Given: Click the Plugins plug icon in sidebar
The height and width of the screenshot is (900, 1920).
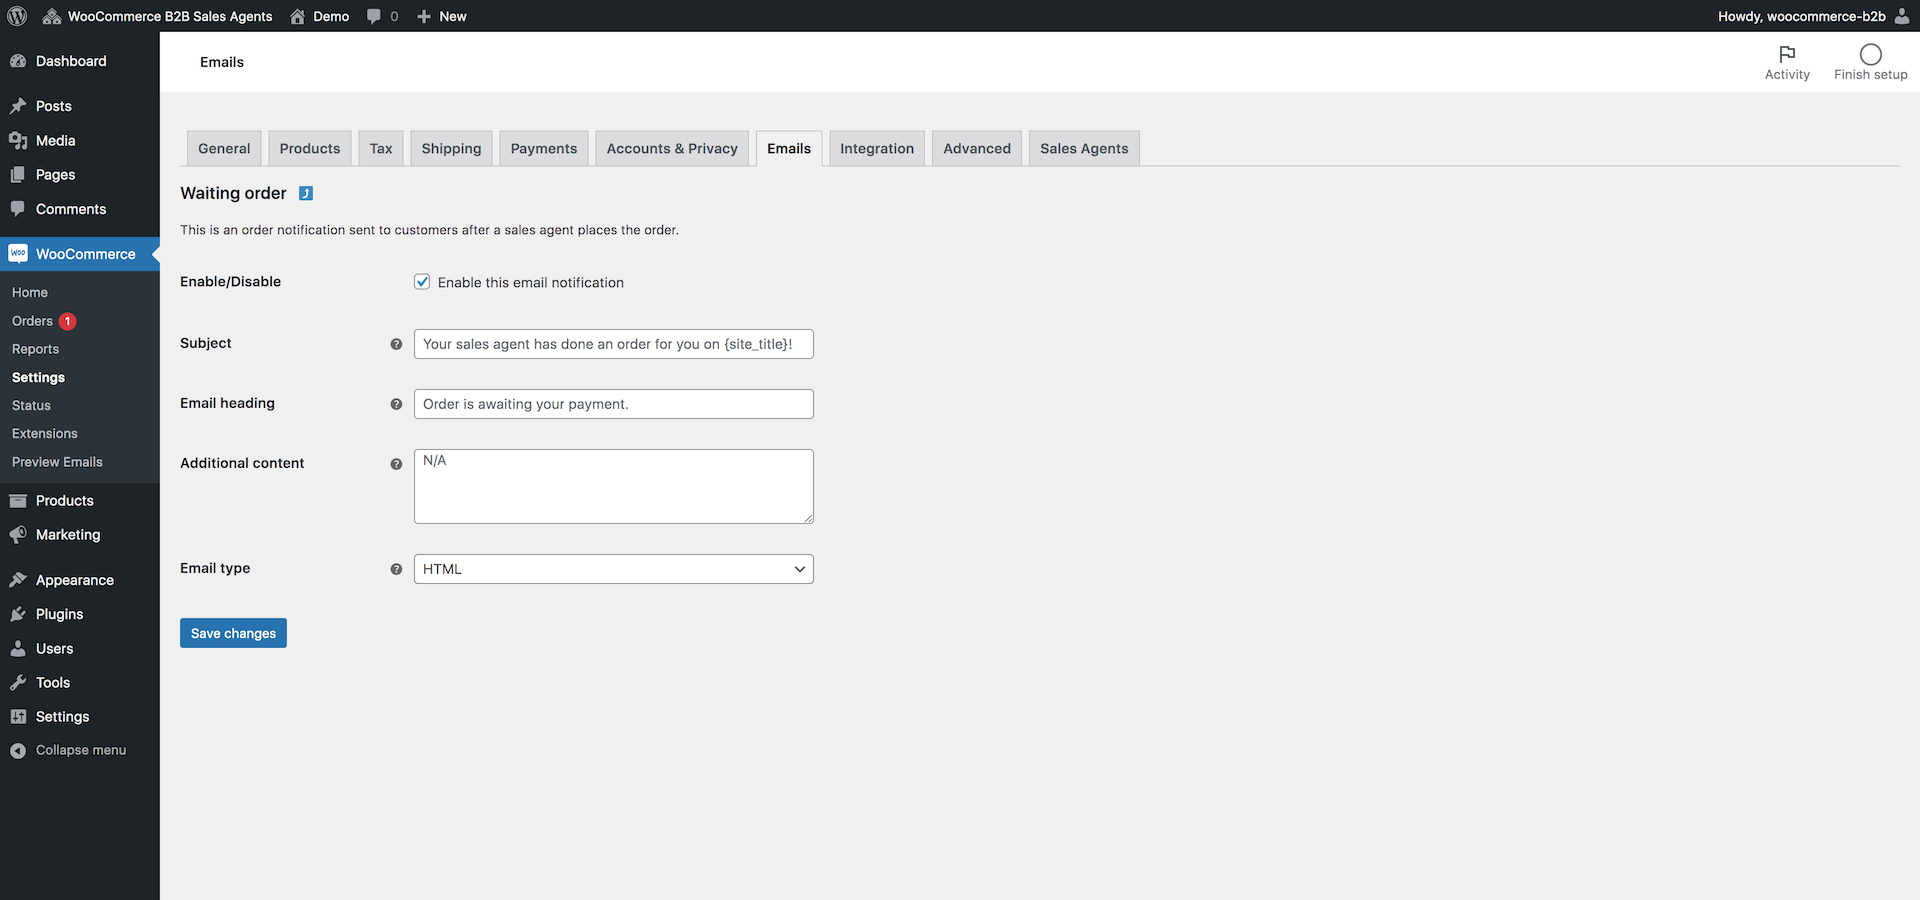Looking at the screenshot, I should click(x=18, y=614).
